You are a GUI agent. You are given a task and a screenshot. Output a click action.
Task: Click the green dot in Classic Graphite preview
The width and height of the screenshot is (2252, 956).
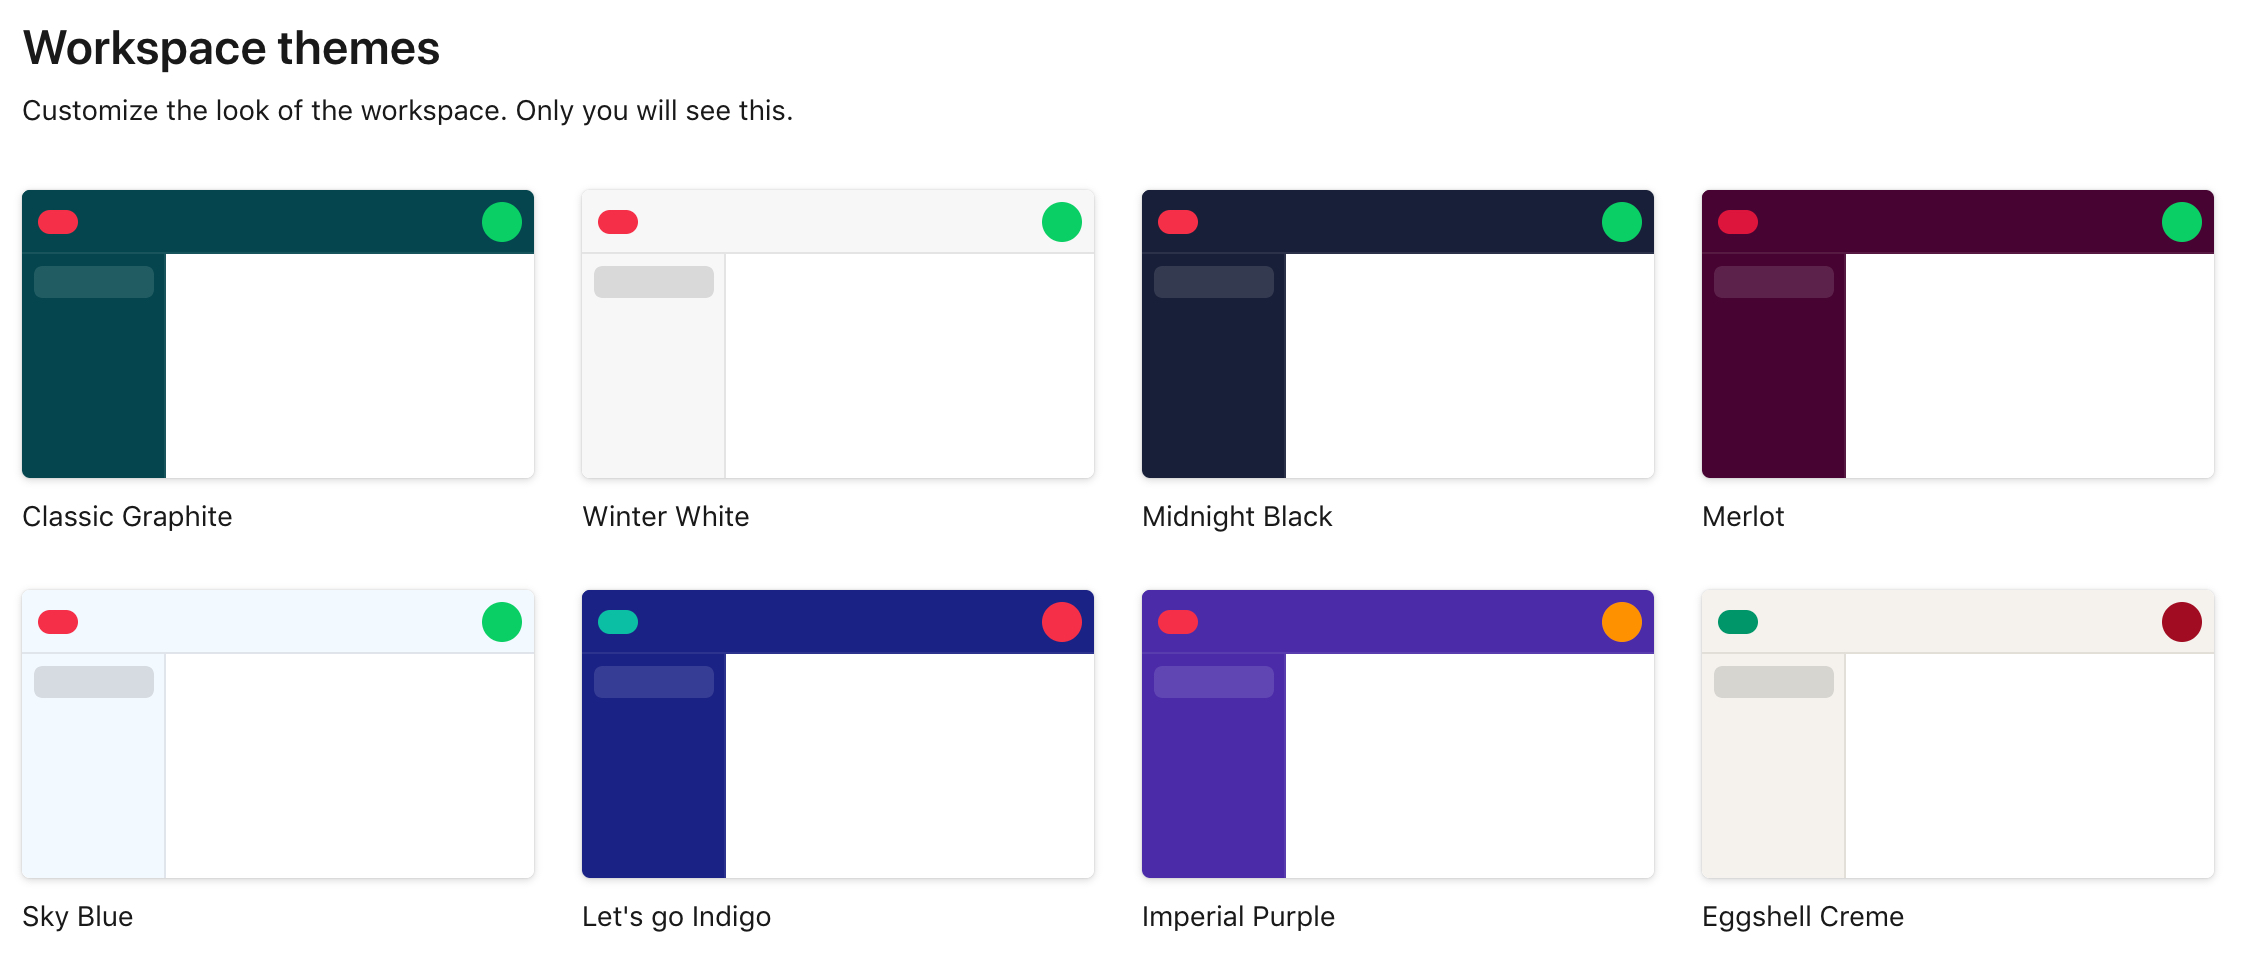(x=503, y=222)
